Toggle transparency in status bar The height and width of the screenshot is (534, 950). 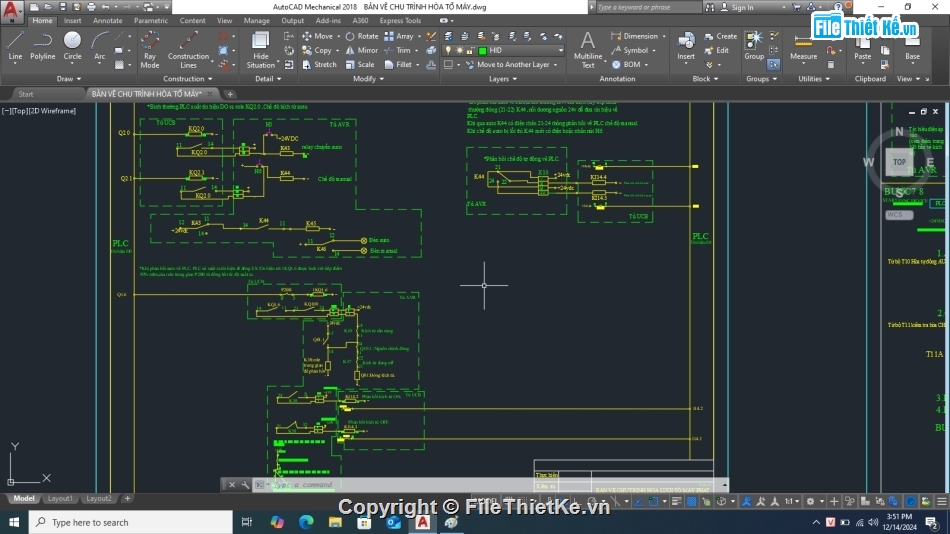point(691,501)
